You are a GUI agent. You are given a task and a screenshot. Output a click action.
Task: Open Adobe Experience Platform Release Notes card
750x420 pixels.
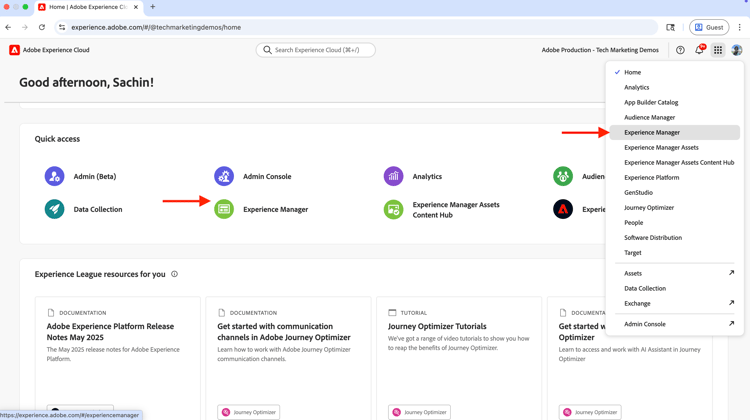click(117, 358)
